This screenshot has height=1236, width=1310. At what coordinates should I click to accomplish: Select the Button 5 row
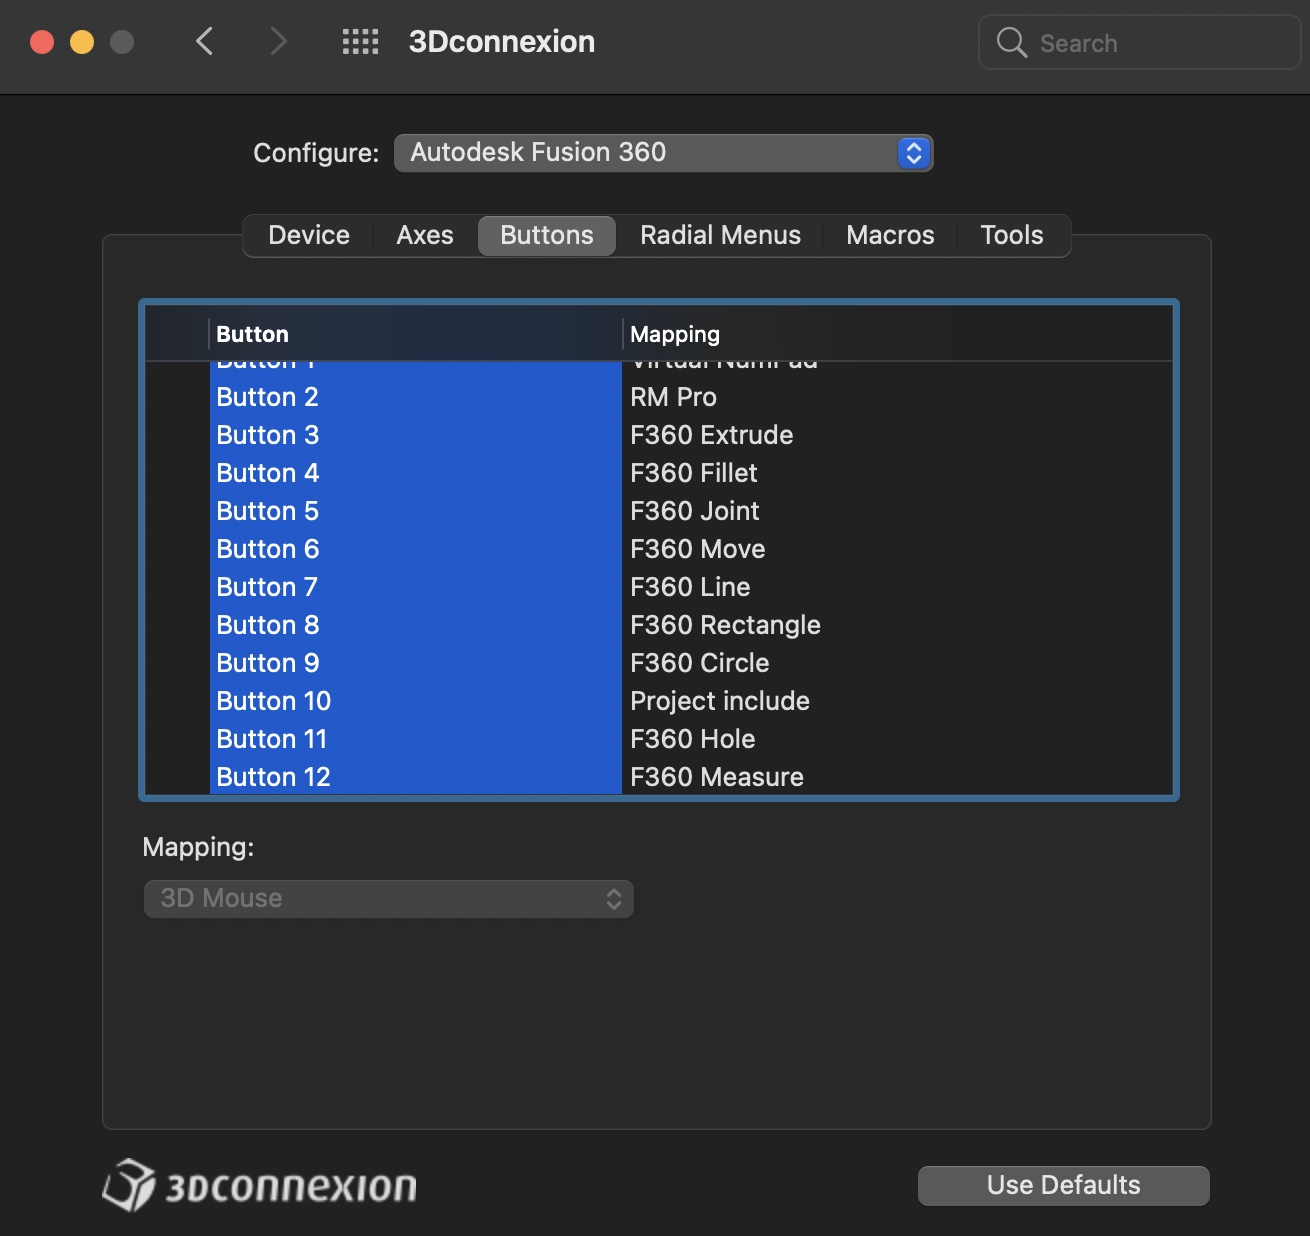pos(658,511)
